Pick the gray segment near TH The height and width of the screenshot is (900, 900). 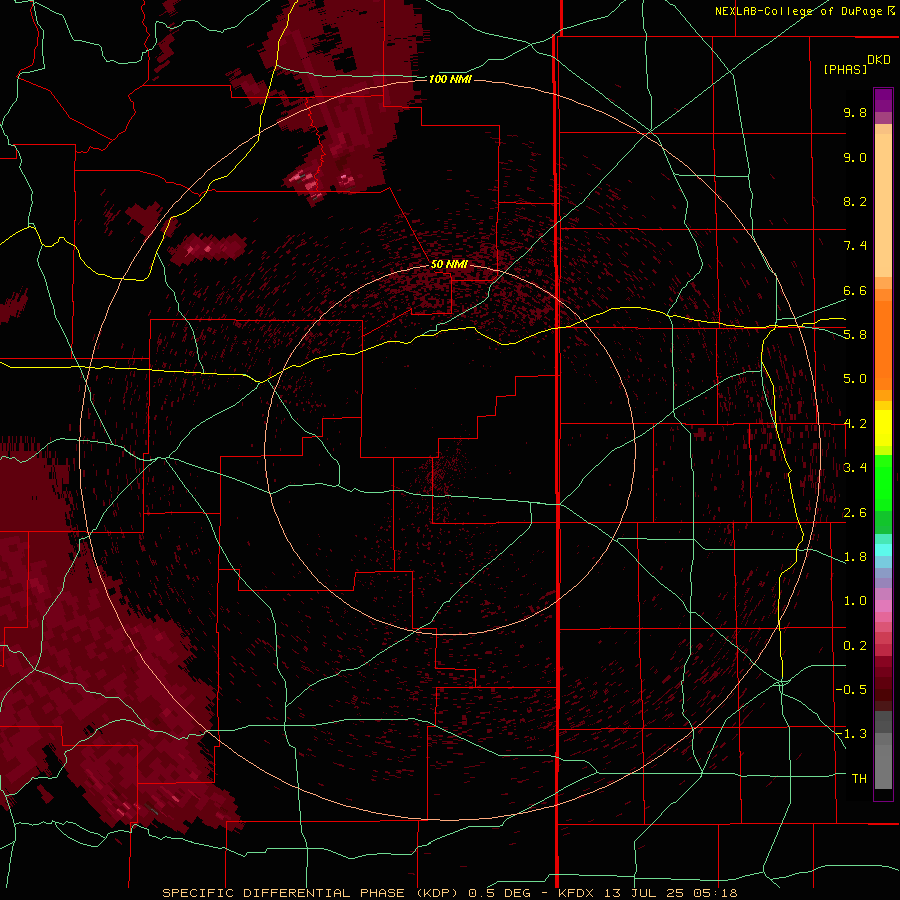tap(883, 766)
